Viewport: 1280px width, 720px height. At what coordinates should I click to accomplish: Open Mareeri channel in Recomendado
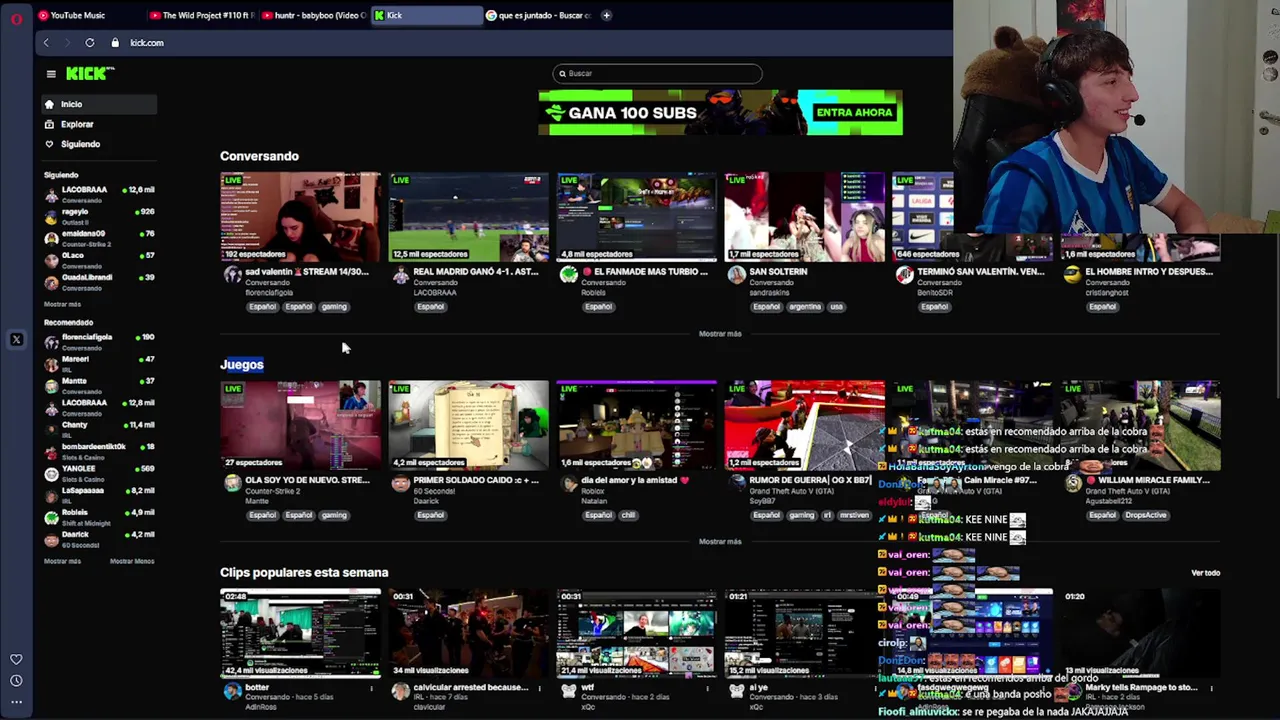pos(99,363)
